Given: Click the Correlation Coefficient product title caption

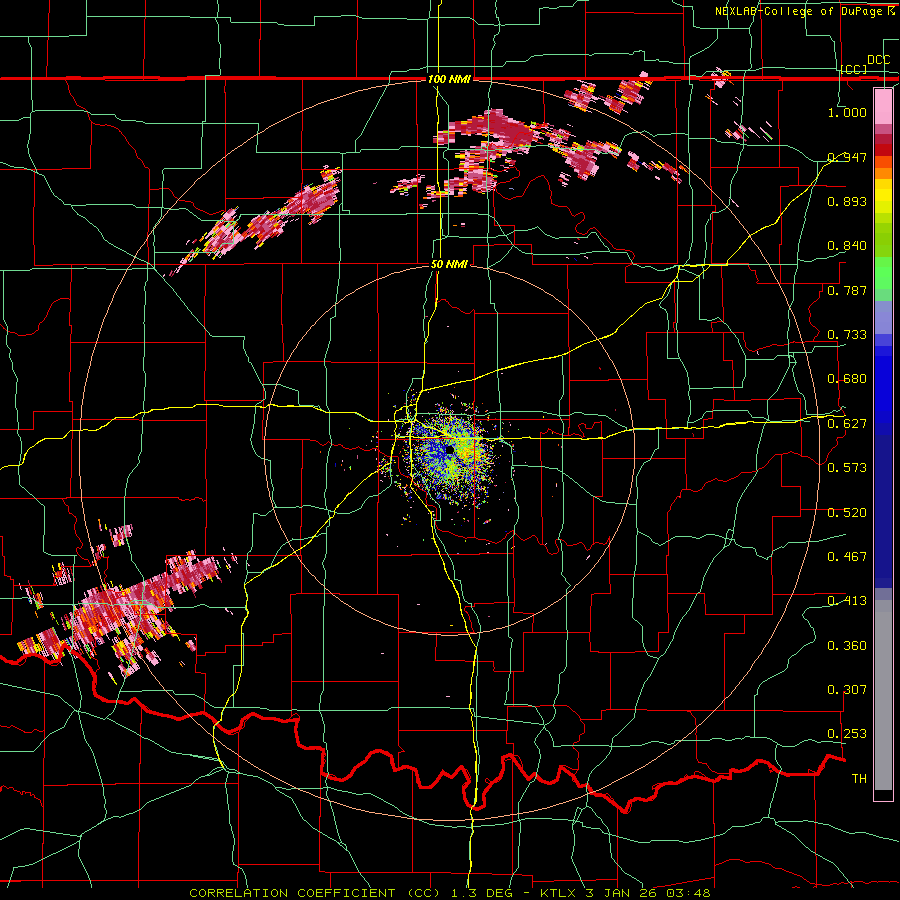Looking at the screenshot, I should [x=315, y=893].
